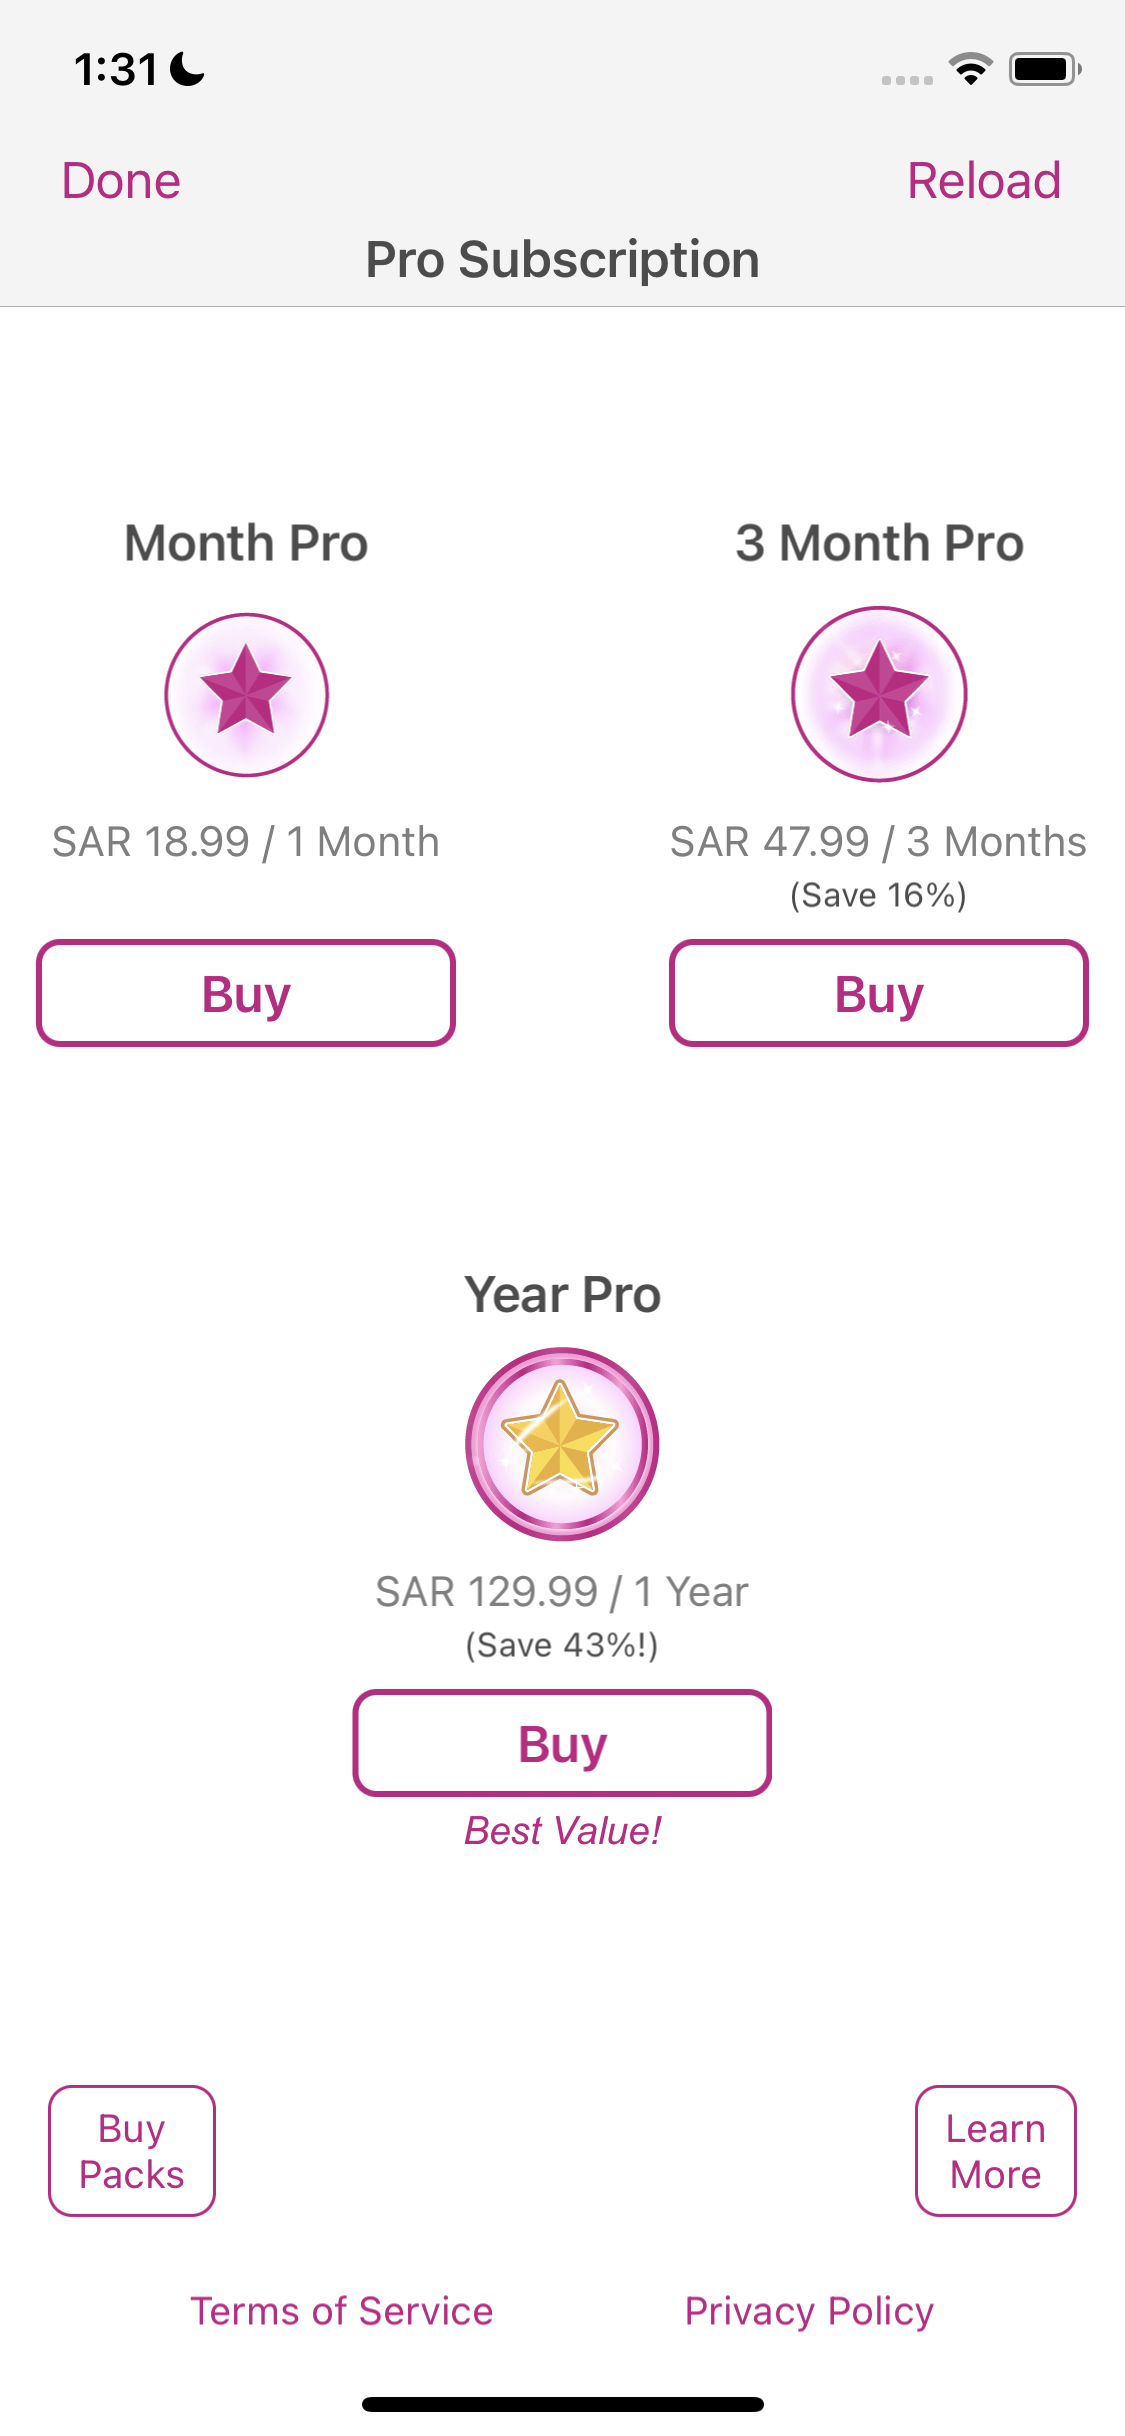Buy the Month Pro subscription
The height and width of the screenshot is (2436, 1125).
(x=246, y=993)
